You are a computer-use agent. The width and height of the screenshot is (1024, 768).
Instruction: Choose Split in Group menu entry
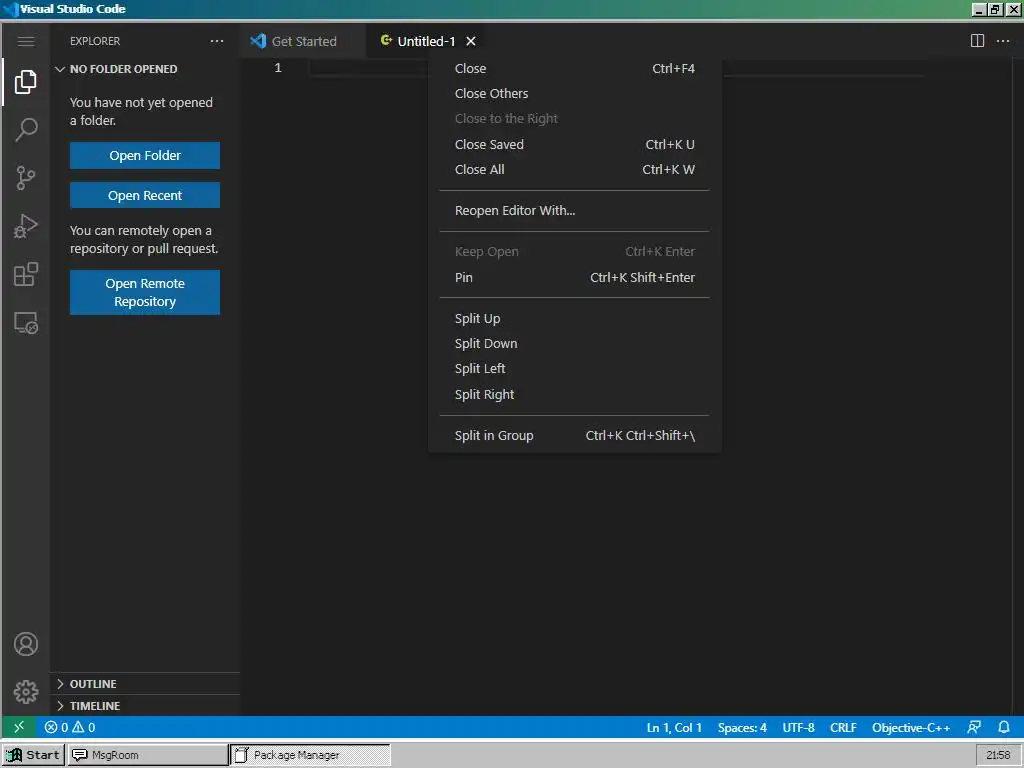click(575, 436)
